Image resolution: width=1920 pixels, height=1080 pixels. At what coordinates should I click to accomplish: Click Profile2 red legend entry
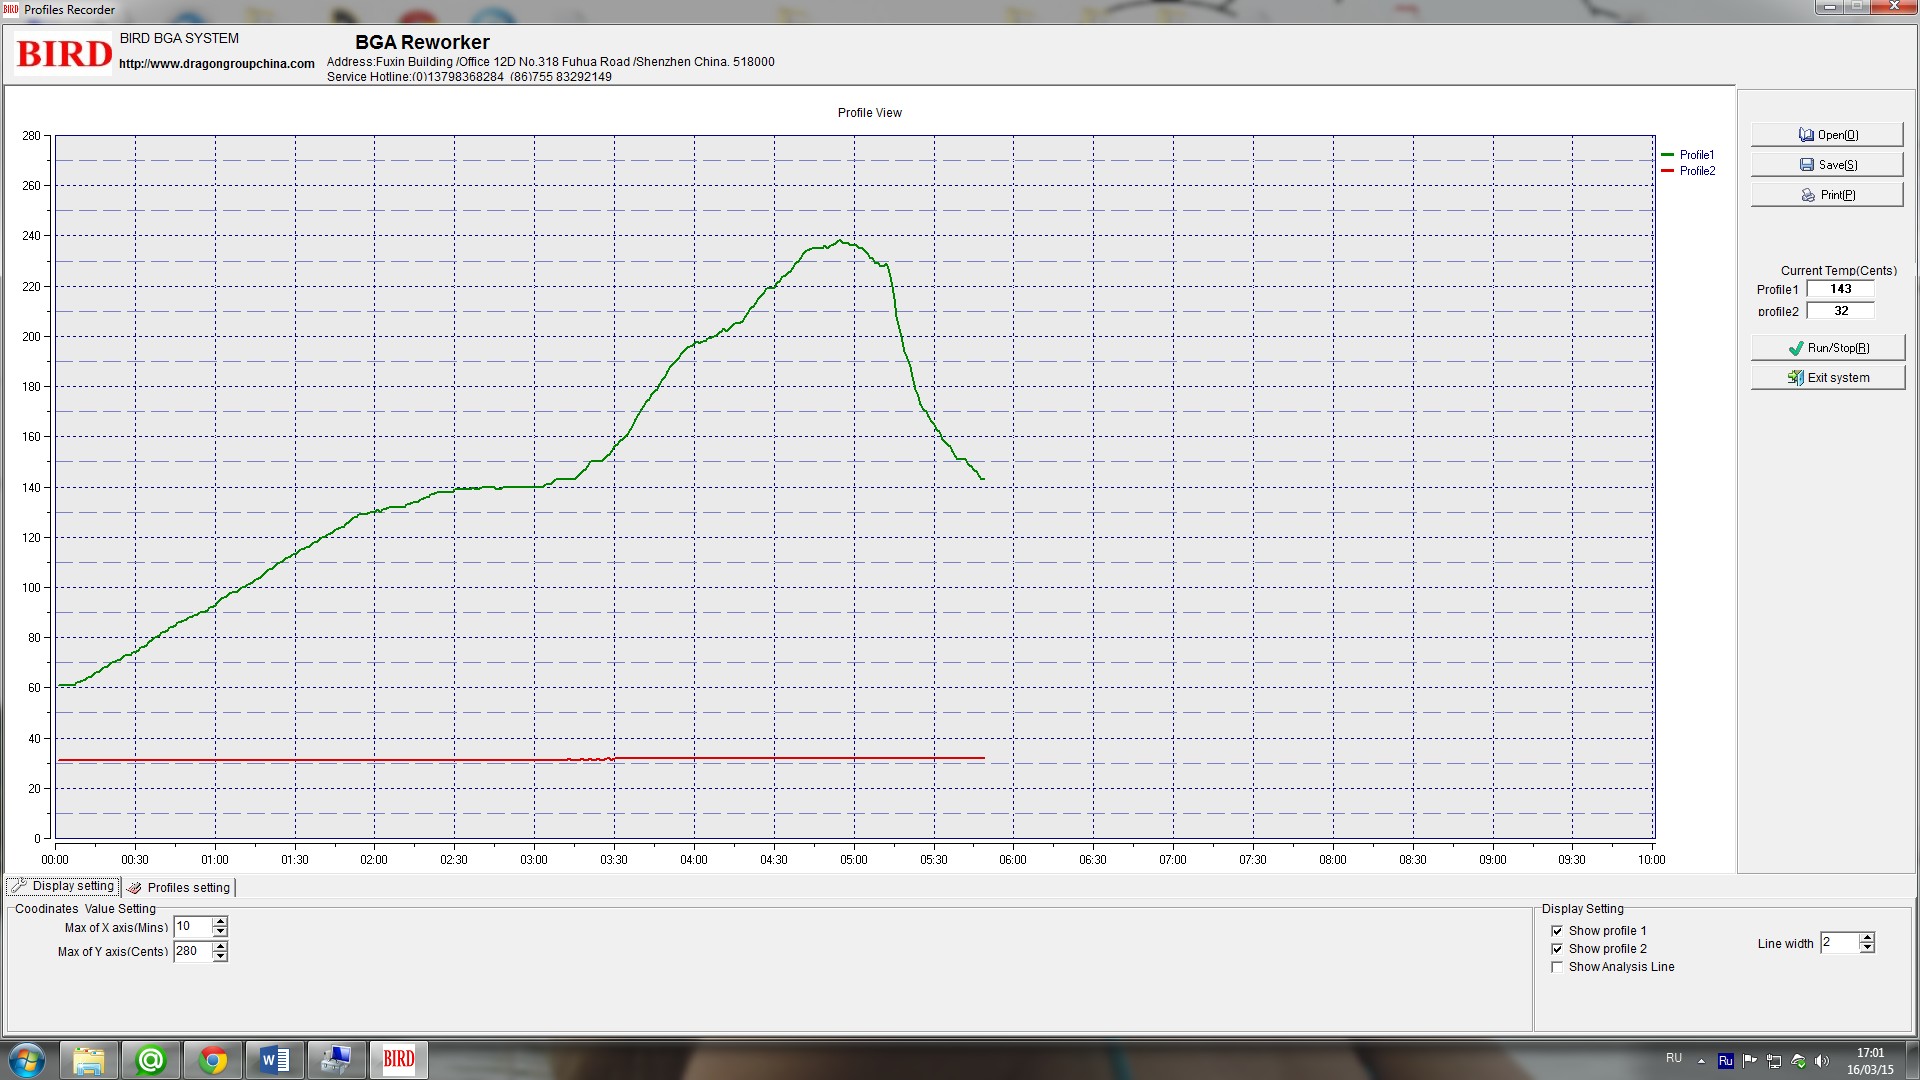[x=1688, y=171]
